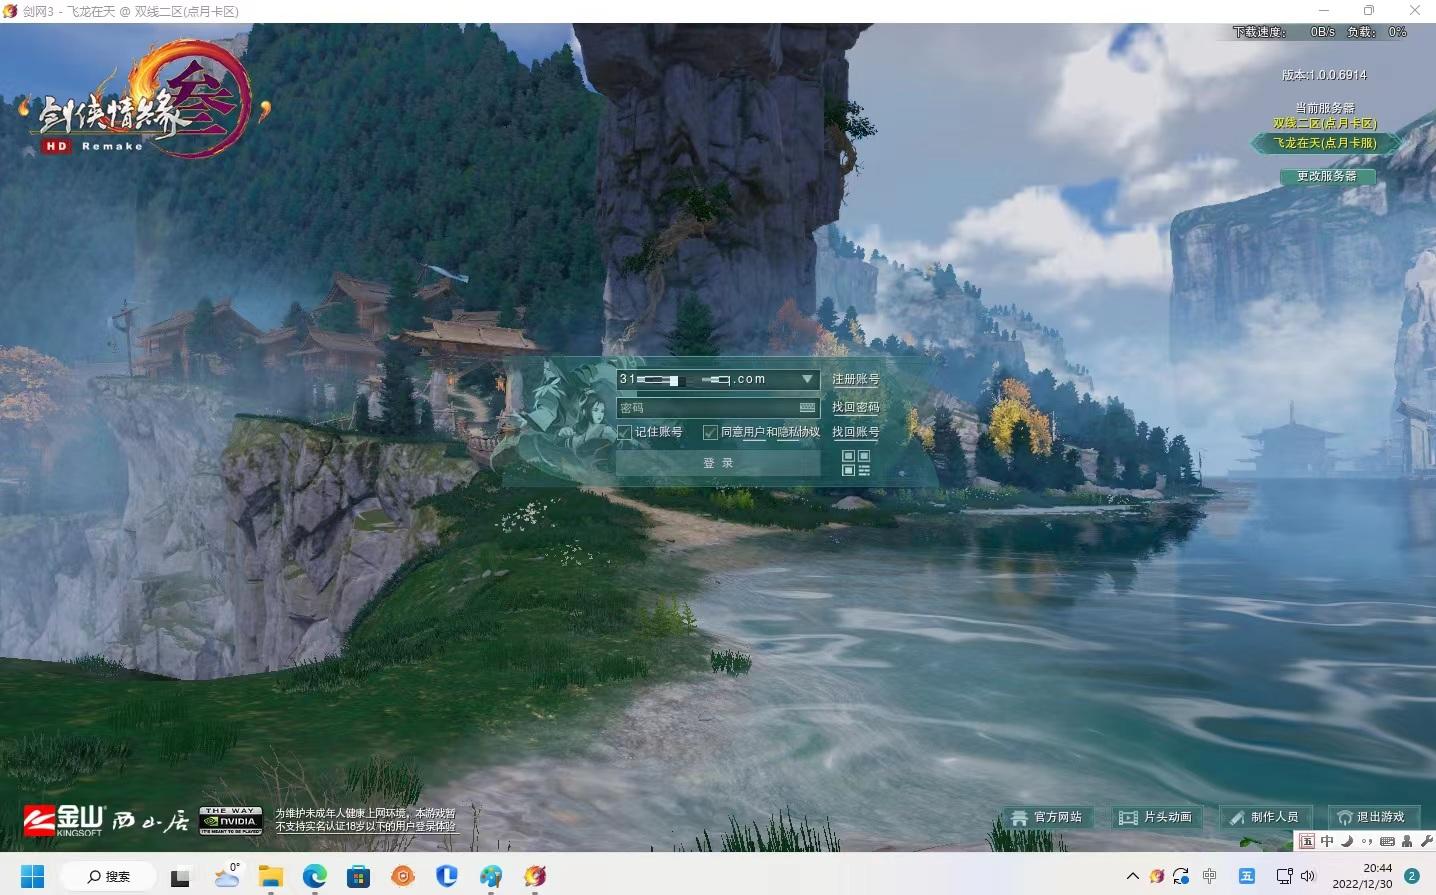Tick the 记住账号 checkbox

pyautogui.click(x=625, y=432)
